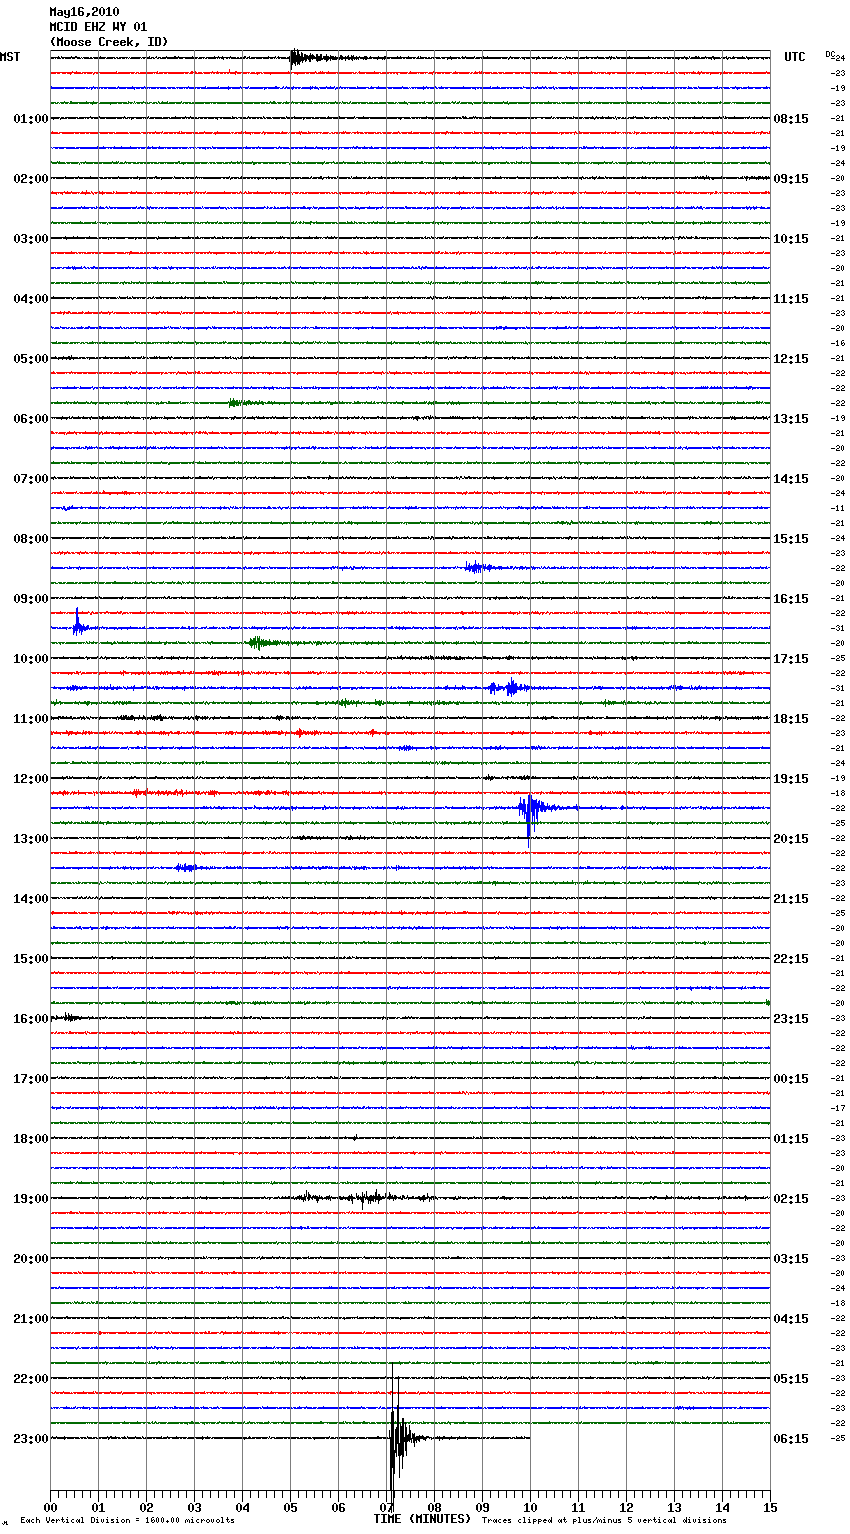This screenshot has height=1534, width=850.
Task: Select the 01:00 MST time label
Action: (x=30, y=119)
